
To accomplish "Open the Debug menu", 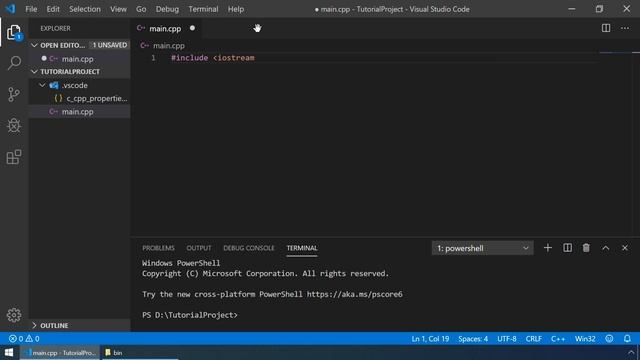I will click(x=167, y=9).
